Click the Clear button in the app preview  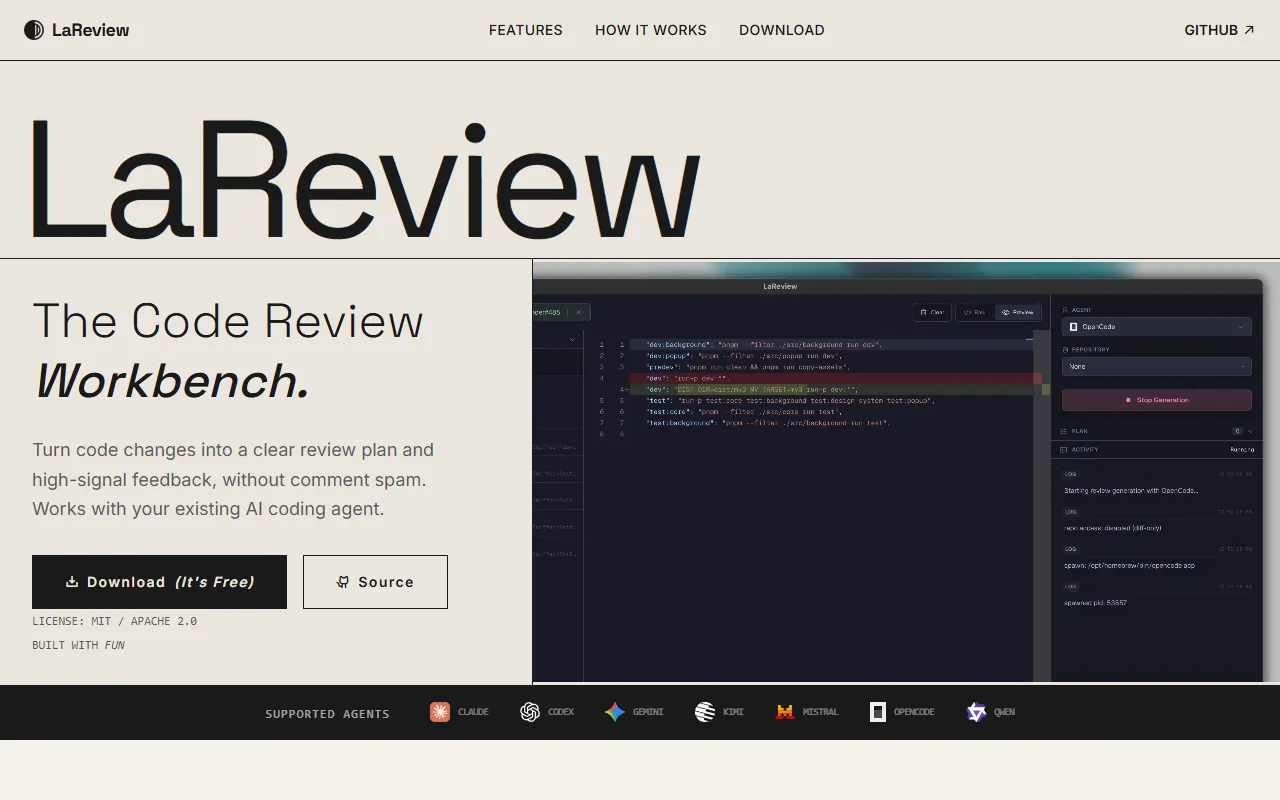(x=932, y=312)
